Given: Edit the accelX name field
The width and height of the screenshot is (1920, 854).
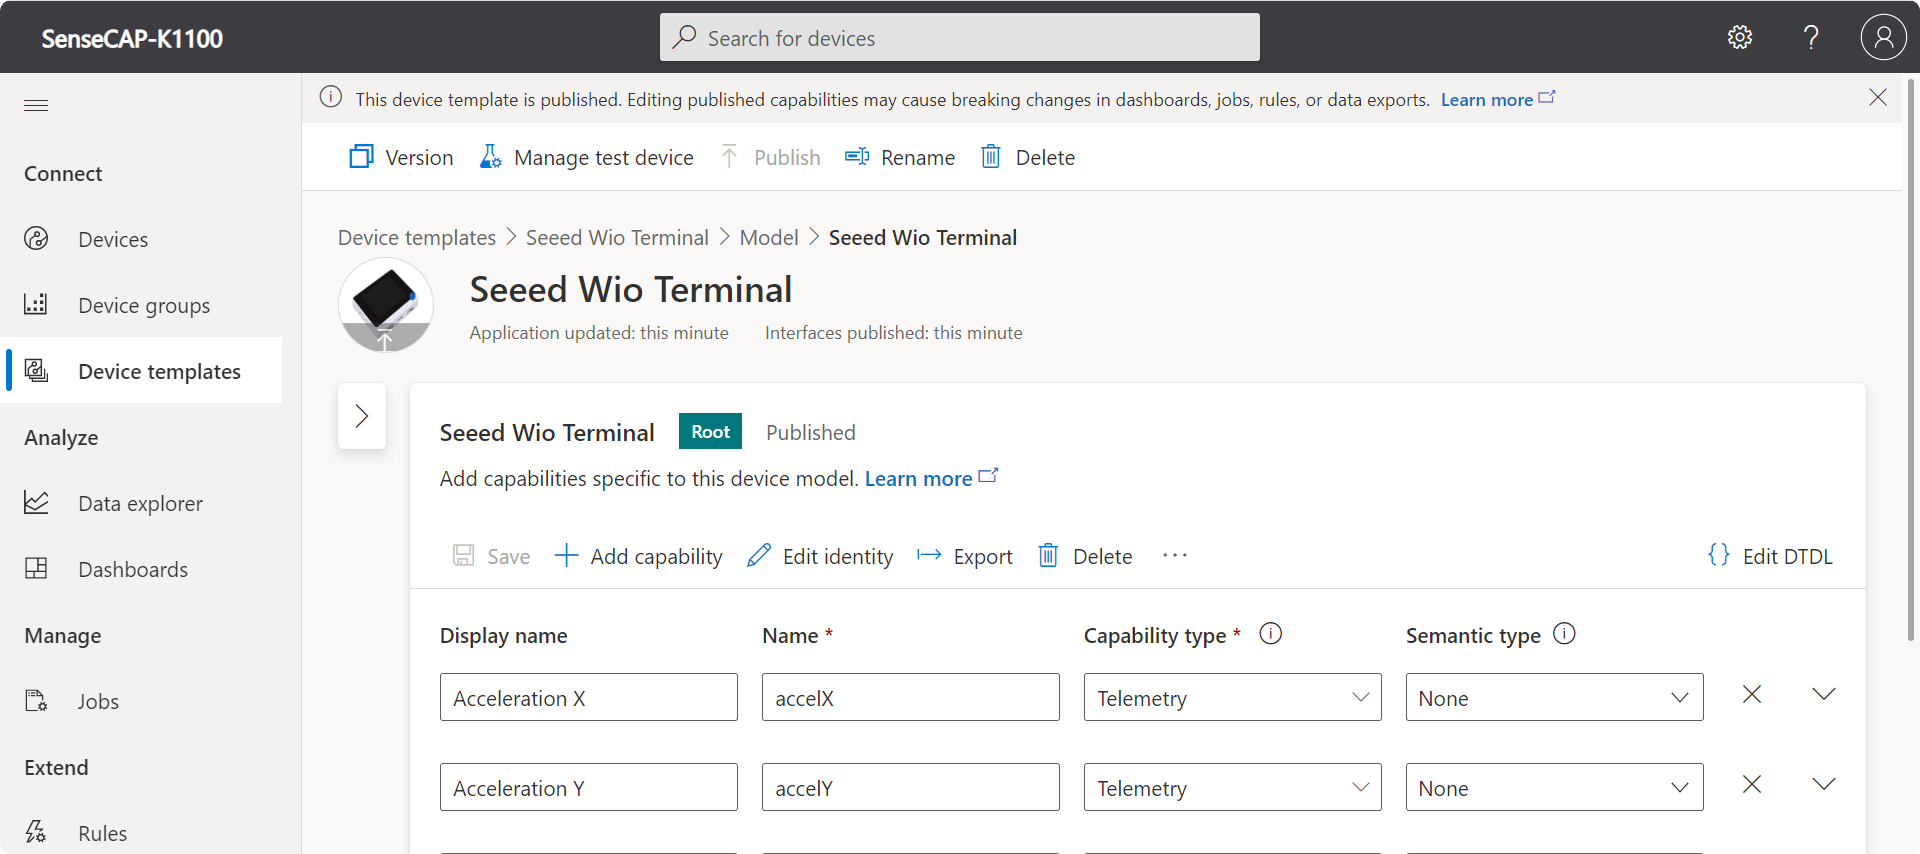Looking at the screenshot, I should click(911, 697).
